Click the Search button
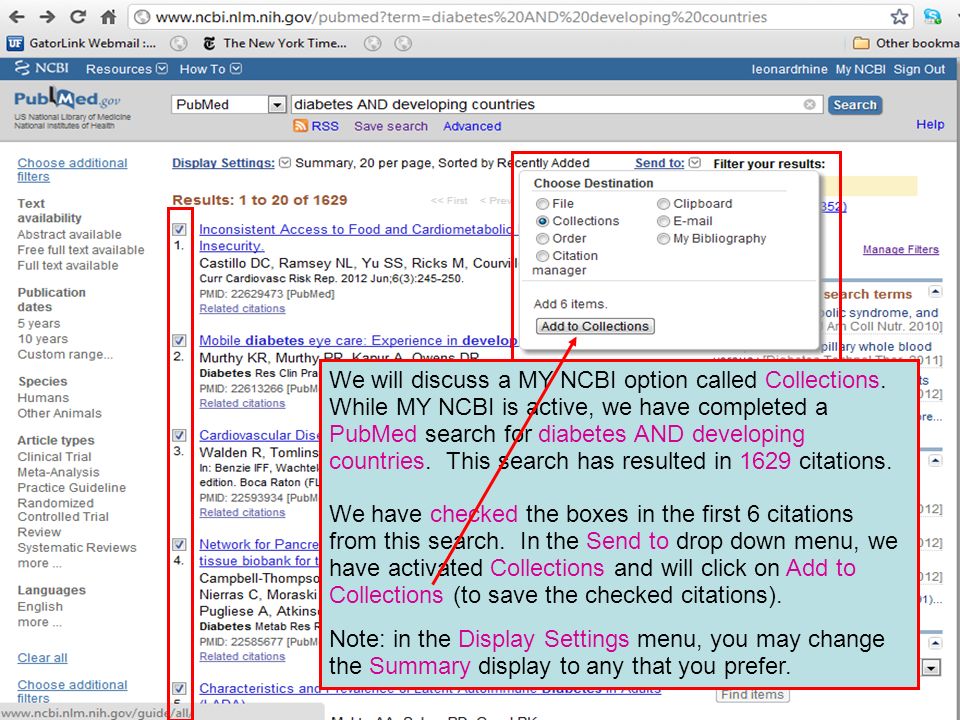Image resolution: width=960 pixels, height=720 pixels. point(855,105)
